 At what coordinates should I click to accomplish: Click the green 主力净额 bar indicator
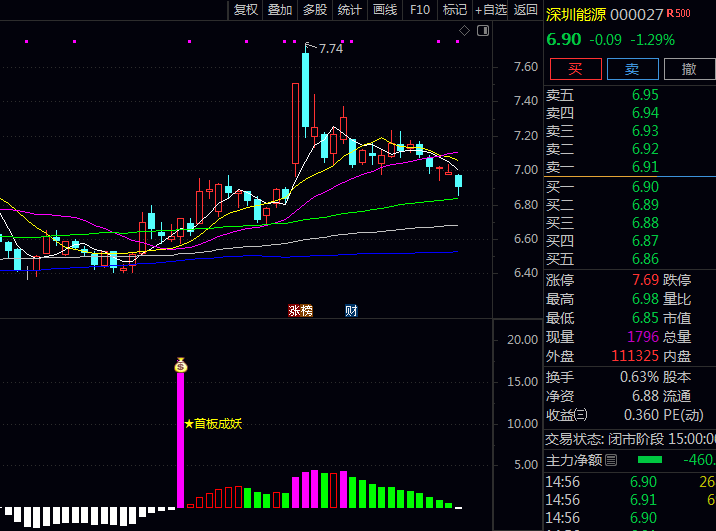pos(650,460)
